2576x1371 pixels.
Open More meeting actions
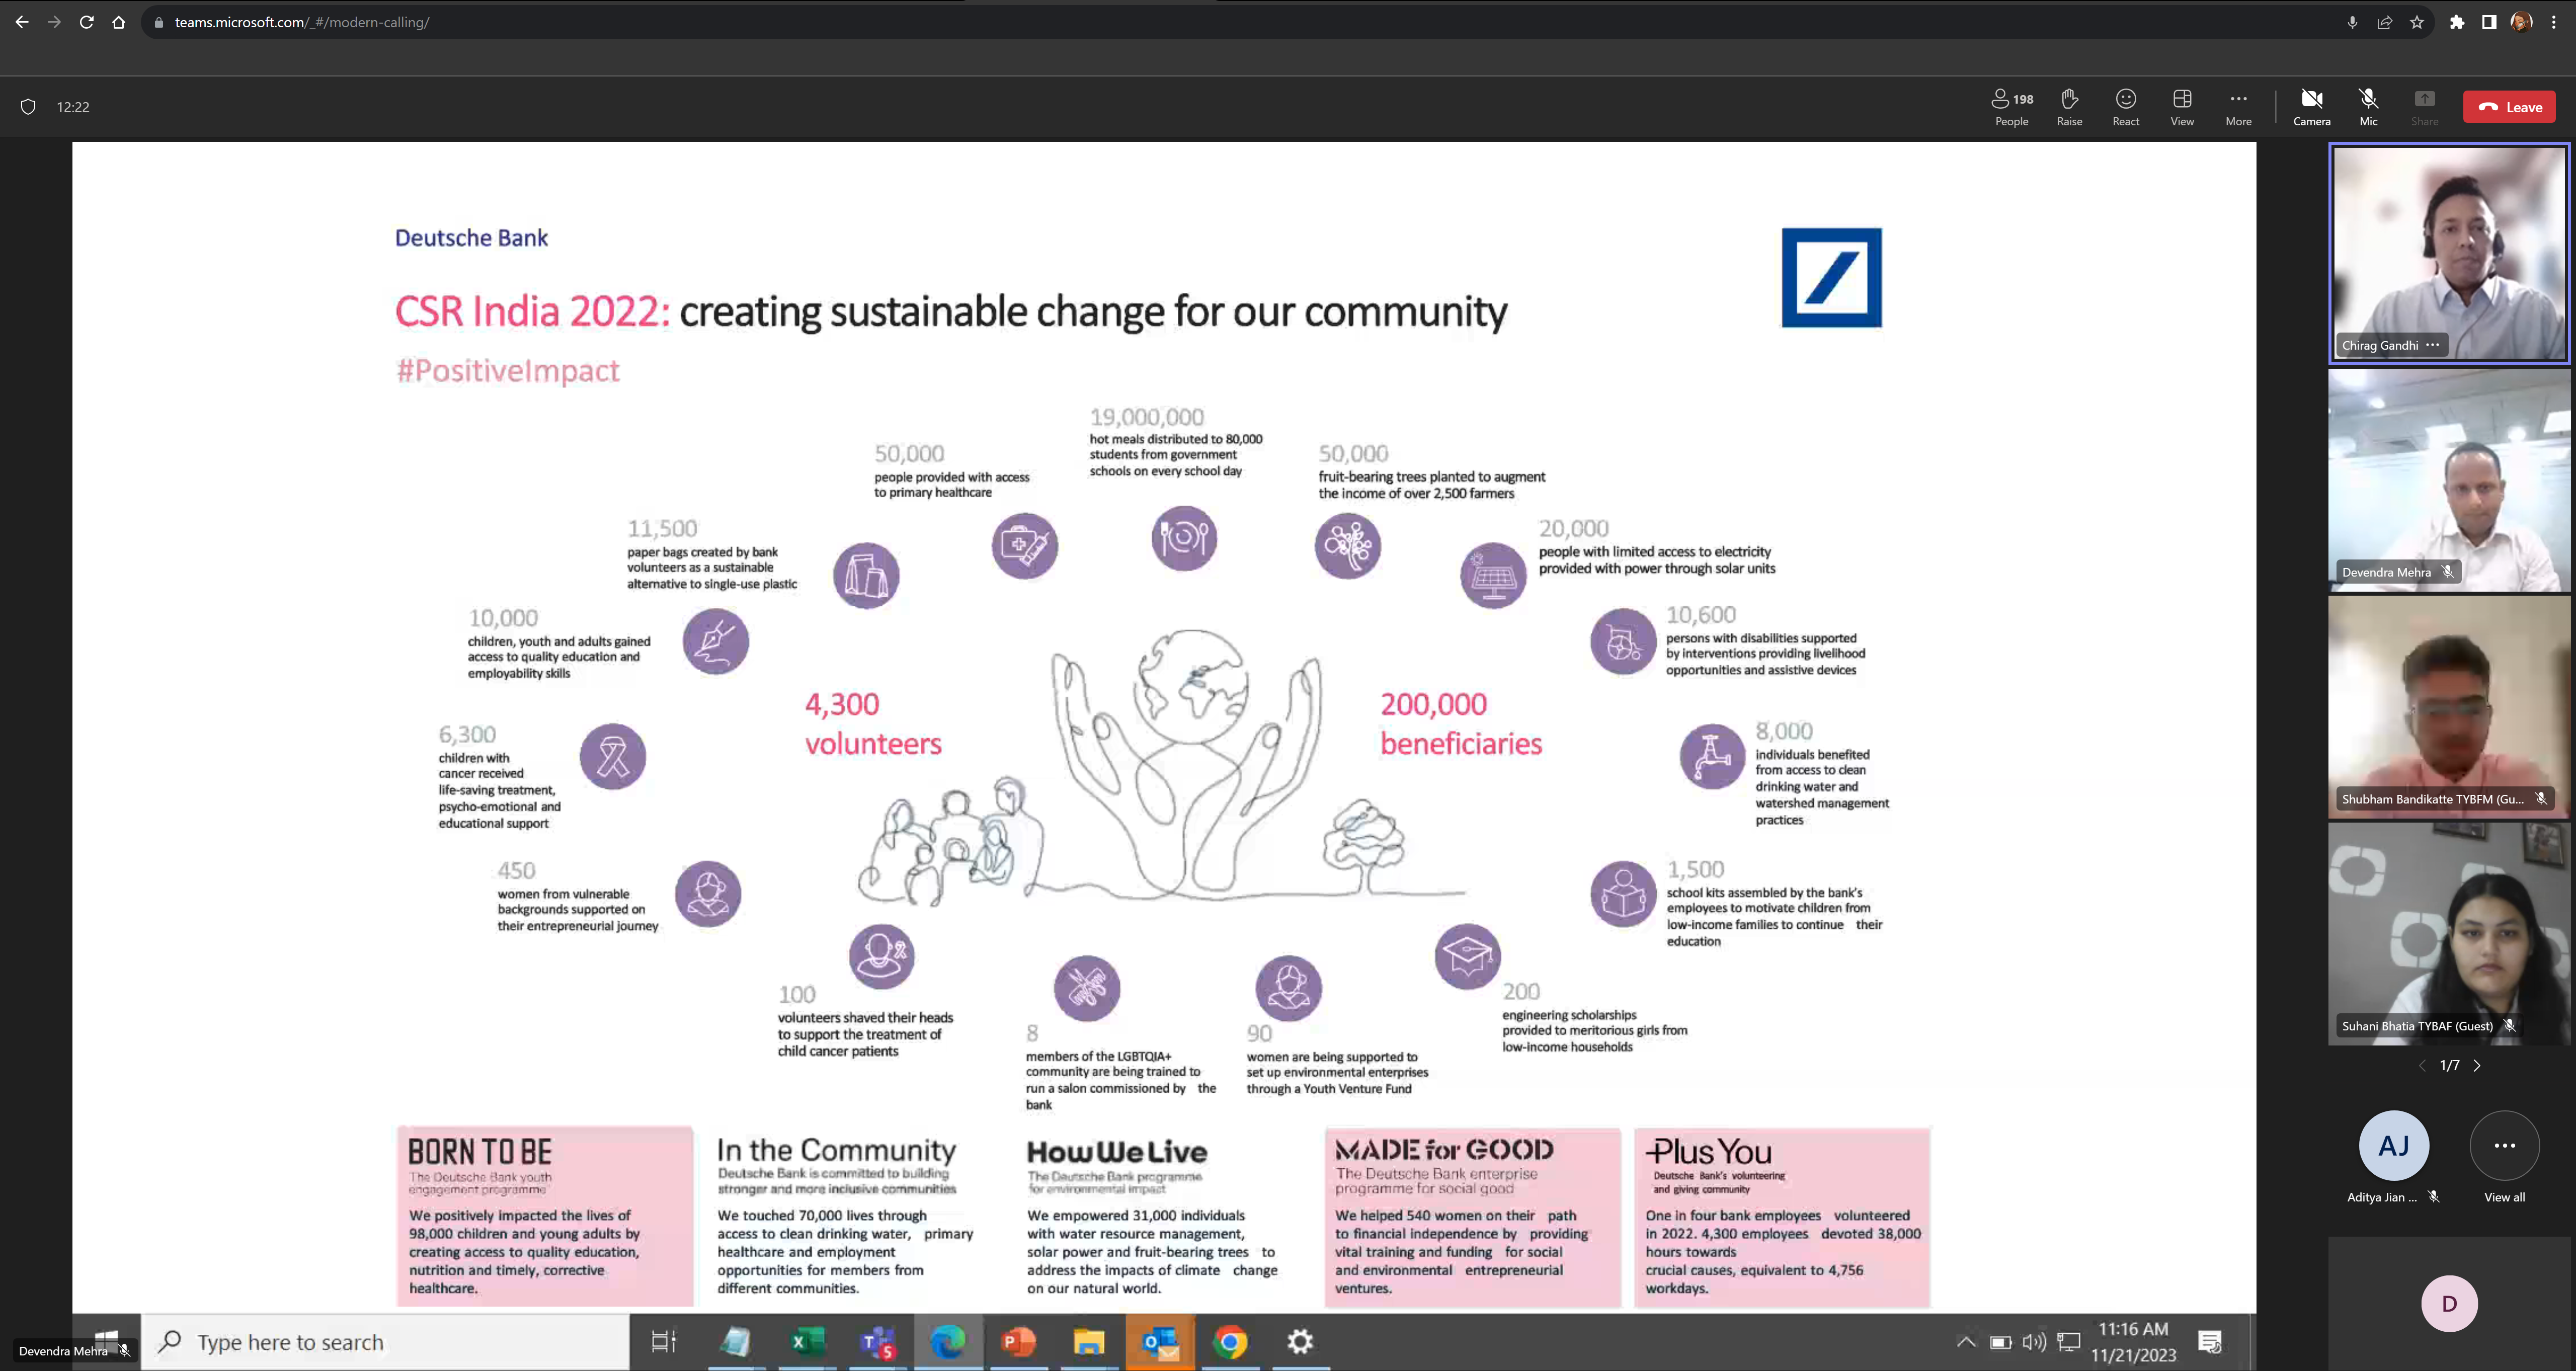tap(2238, 107)
